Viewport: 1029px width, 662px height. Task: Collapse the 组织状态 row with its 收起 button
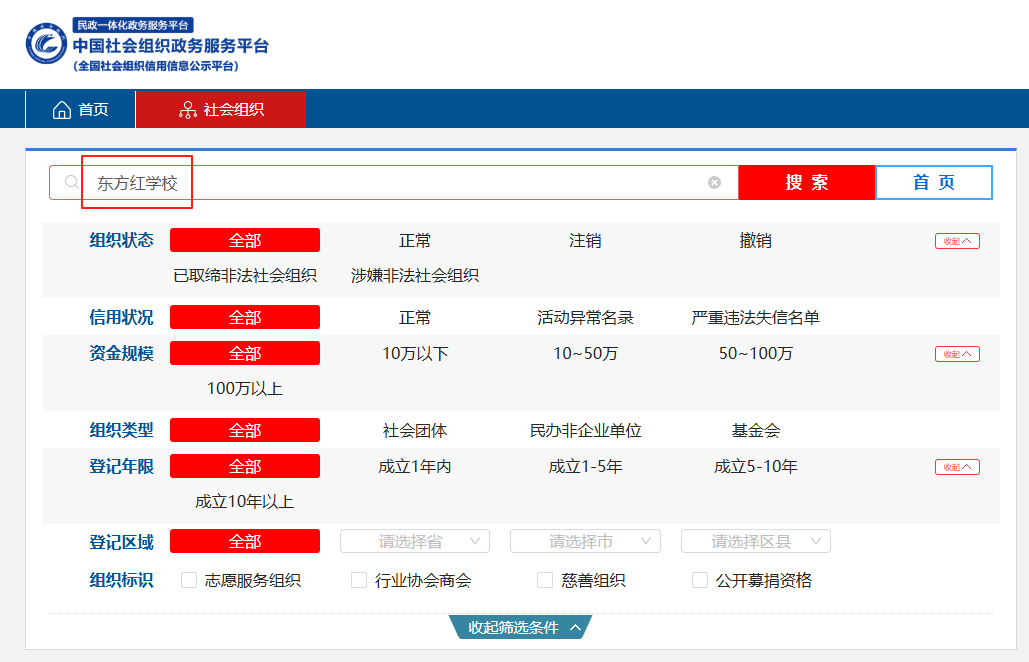click(956, 240)
